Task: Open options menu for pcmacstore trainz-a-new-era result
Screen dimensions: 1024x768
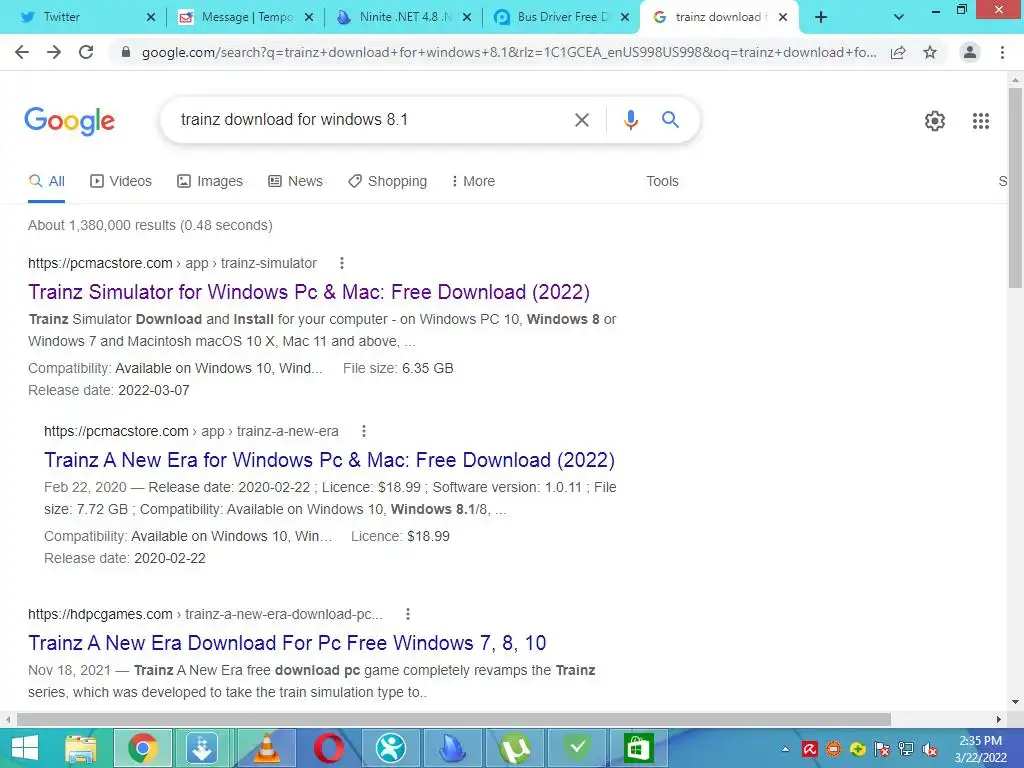Action: click(x=364, y=431)
